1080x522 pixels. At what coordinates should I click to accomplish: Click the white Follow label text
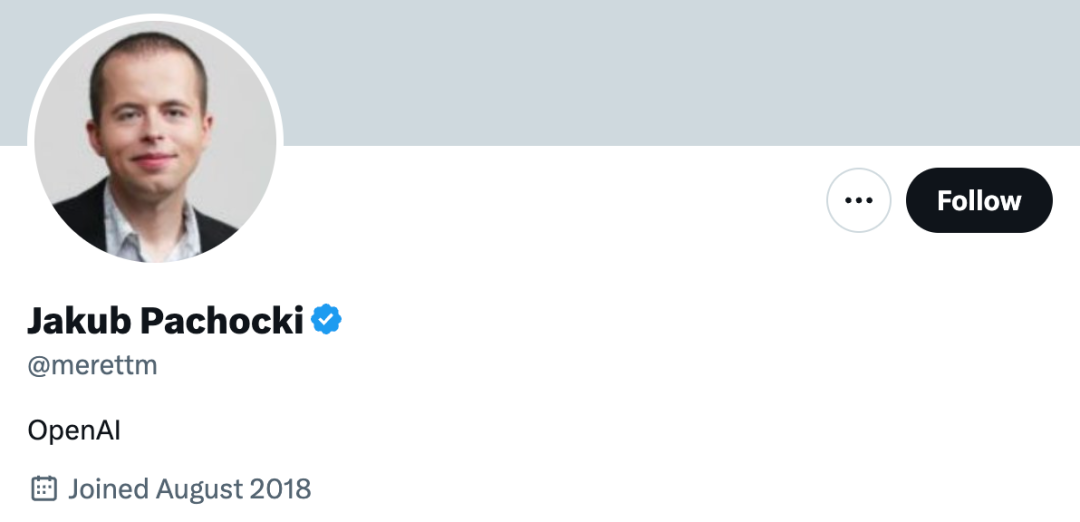click(x=978, y=201)
